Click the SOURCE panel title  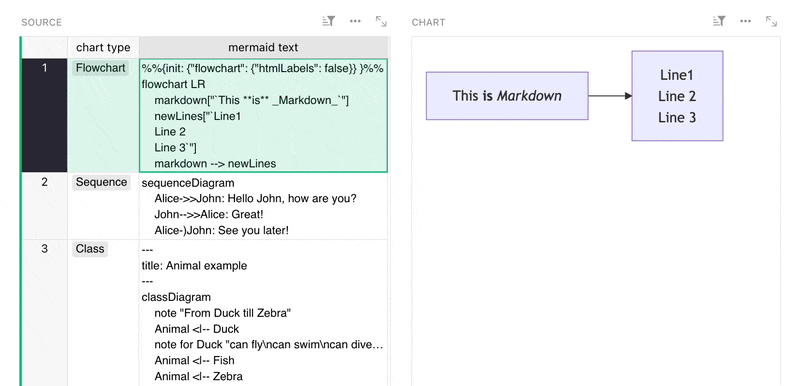pos(41,22)
